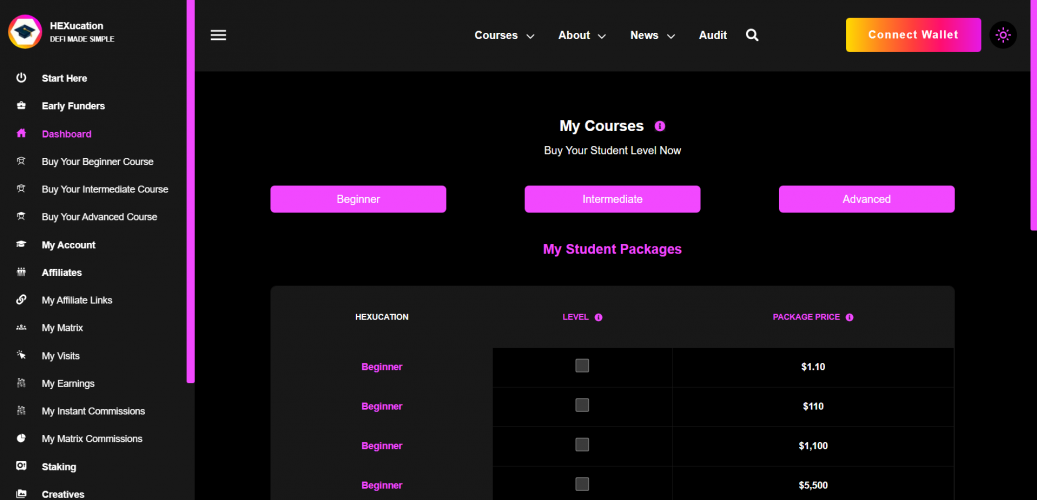Click the Beginner Course sidebar icon

pyautogui.click(x=21, y=161)
